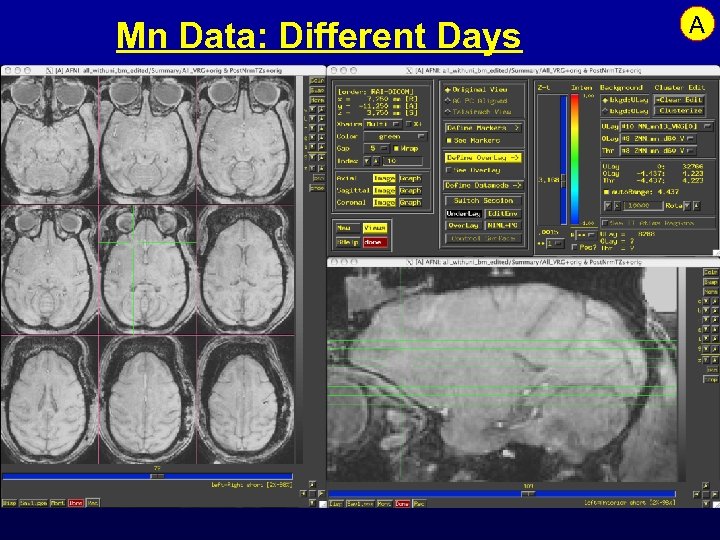Adjust the Z-t threshold slider handle
720x540 pixels.
click(x=563, y=180)
